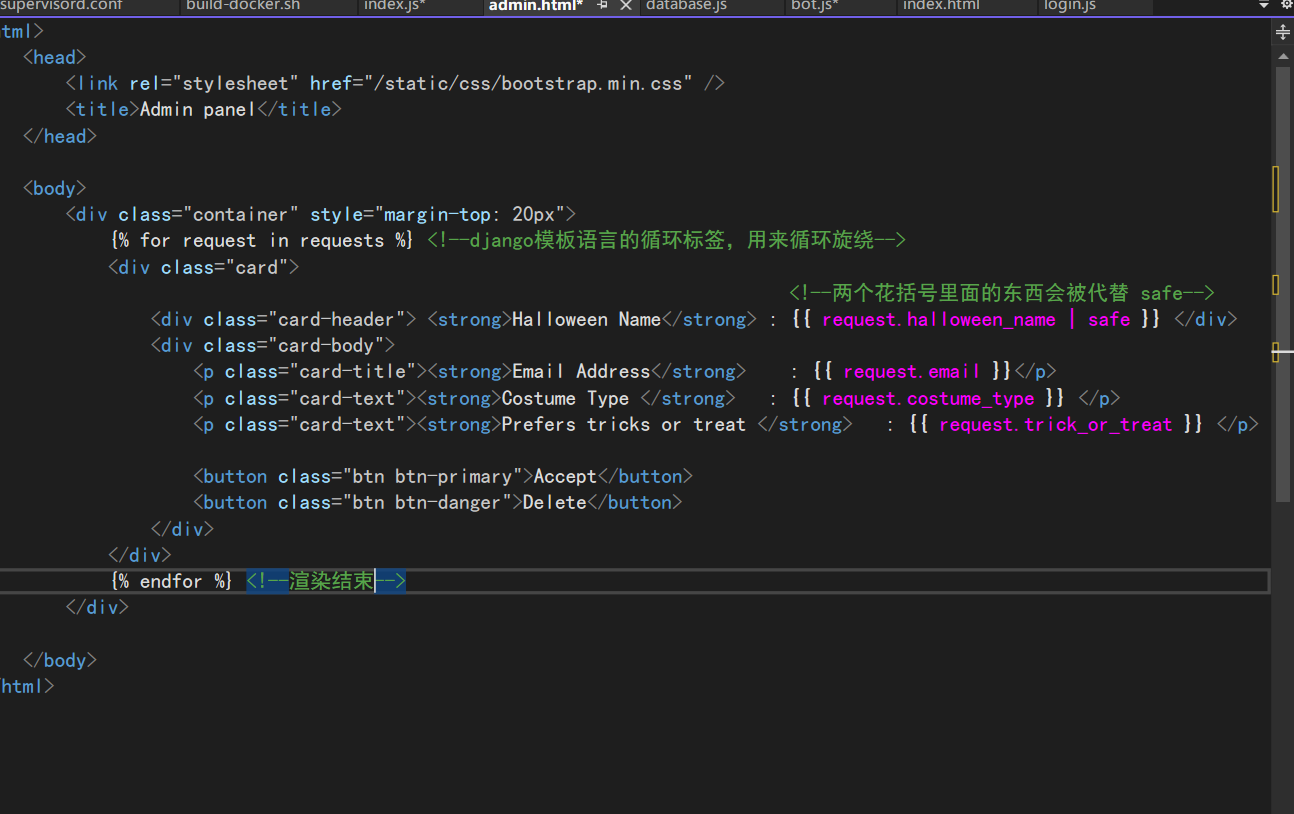Viewport: 1294px width, 814px height.
Task: Click the request.email variable
Action: (x=912, y=371)
